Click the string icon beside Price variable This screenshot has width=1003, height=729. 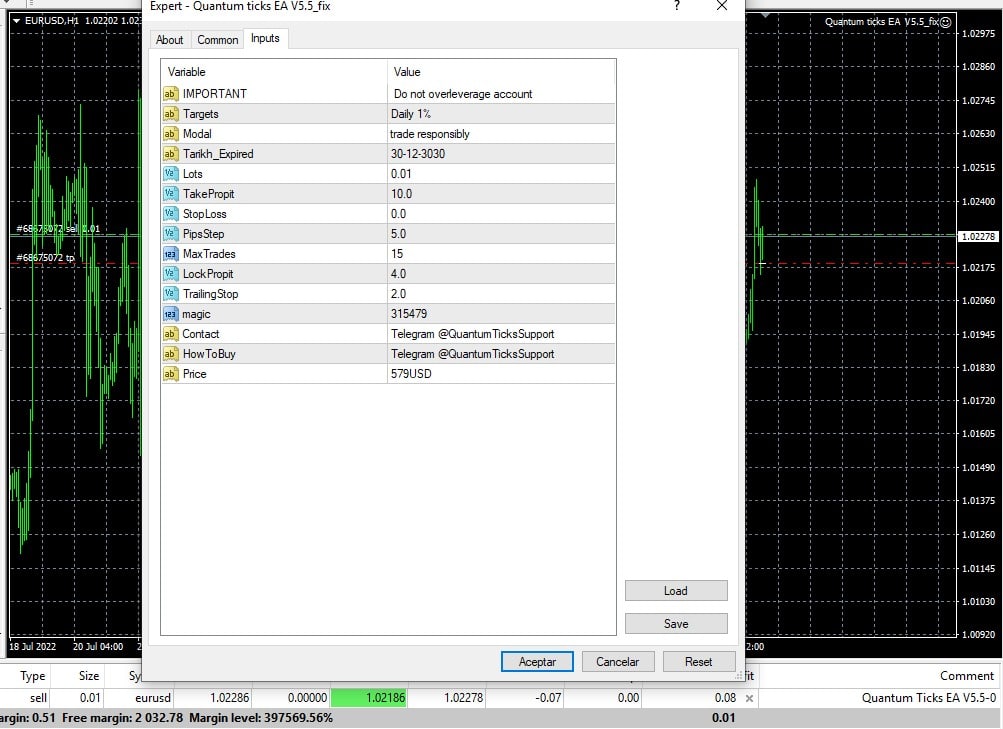(170, 374)
